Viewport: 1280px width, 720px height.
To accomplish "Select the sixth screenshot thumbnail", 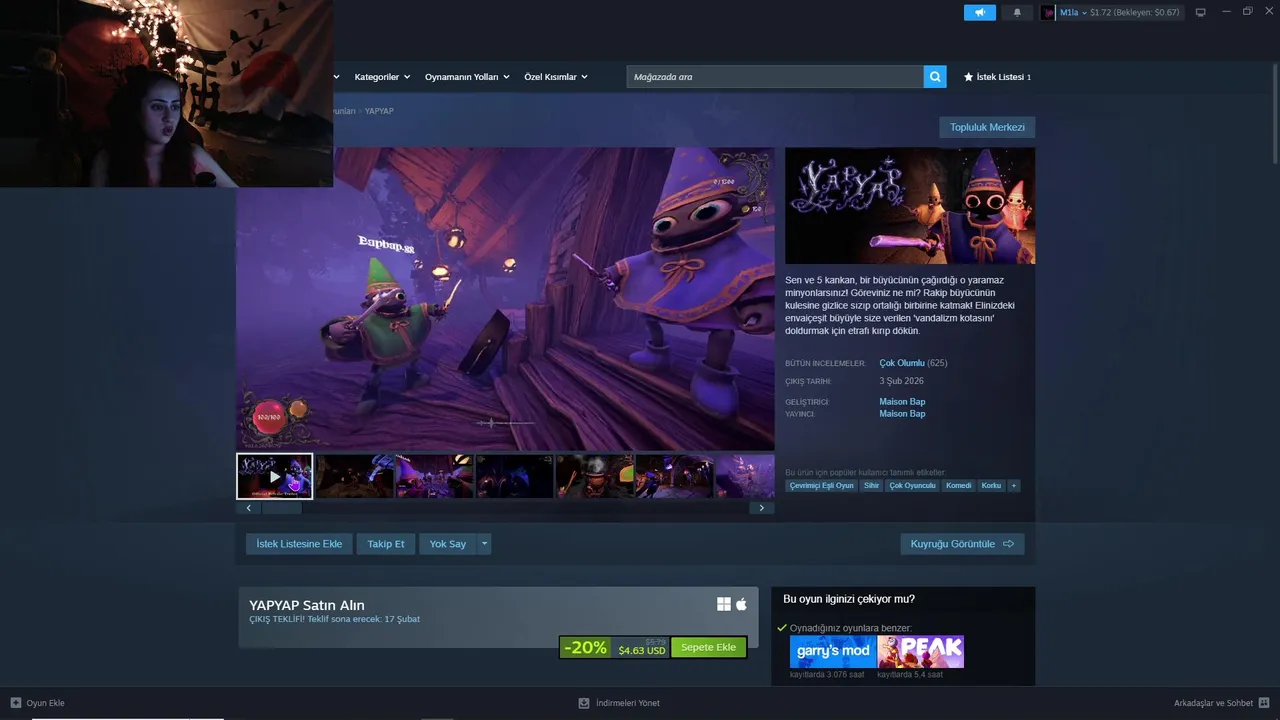I will (674, 476).
